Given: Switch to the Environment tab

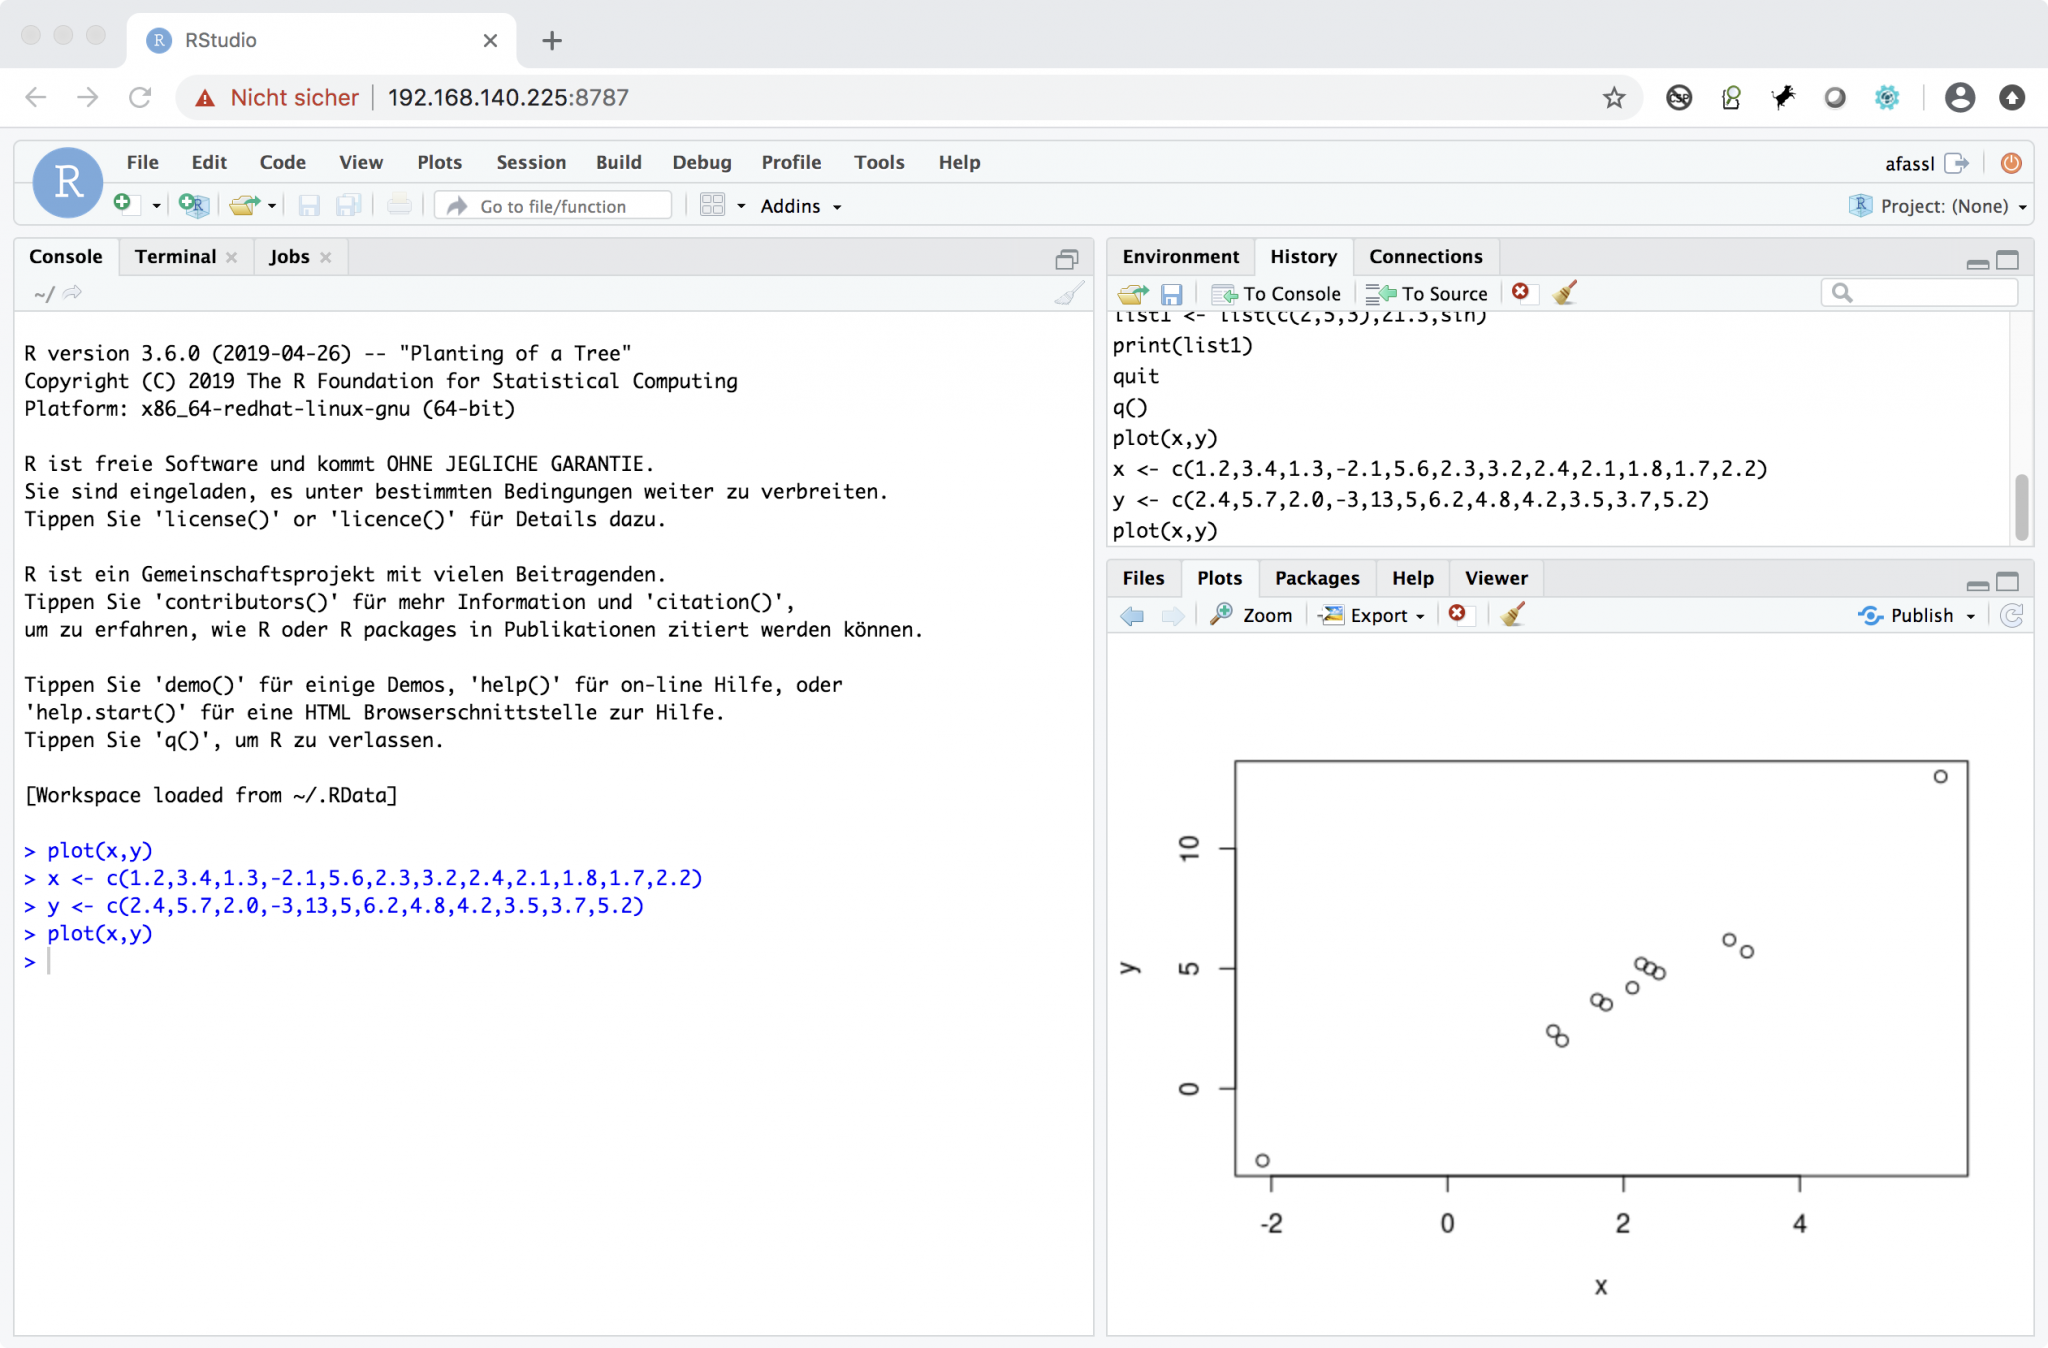Looking at the screenshot, I should (1180, 256).
